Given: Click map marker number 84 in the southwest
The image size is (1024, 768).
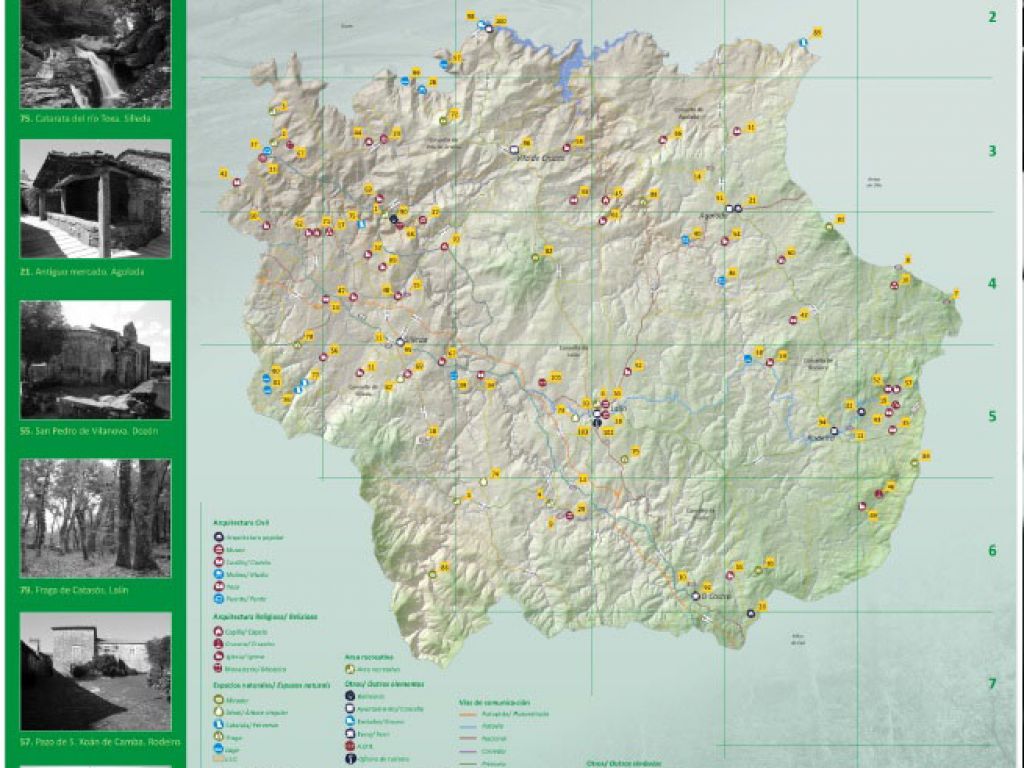Looking at the screenshot, I should [444, 567].
